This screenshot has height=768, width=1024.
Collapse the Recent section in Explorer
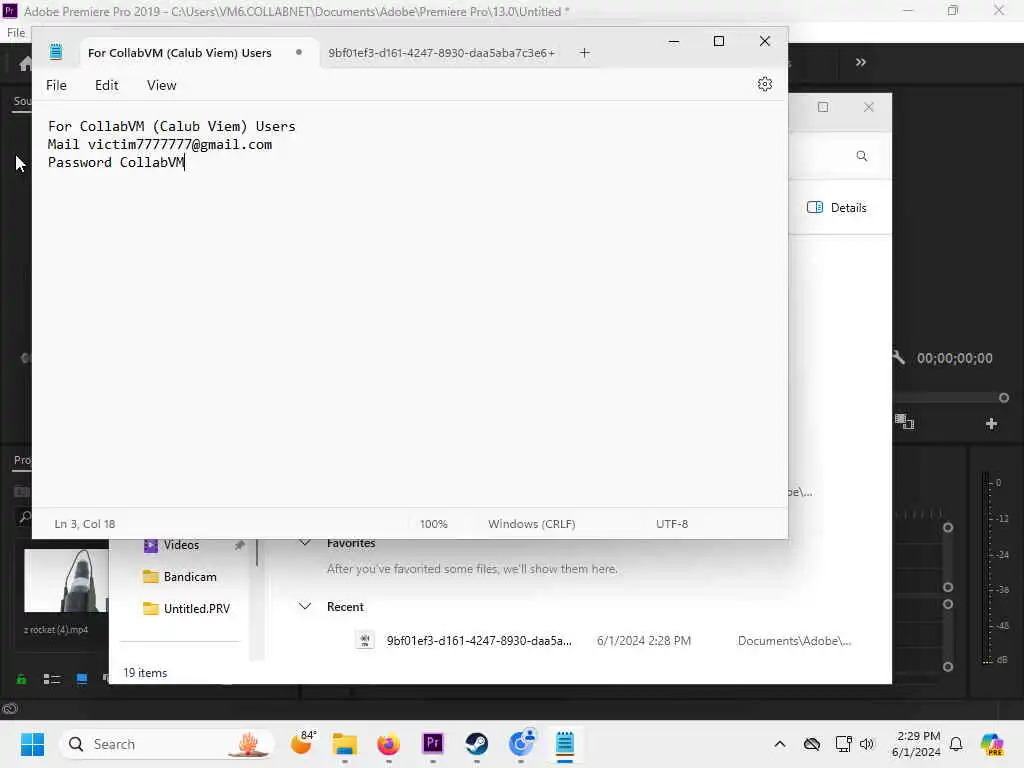click(x=304, y=607)
